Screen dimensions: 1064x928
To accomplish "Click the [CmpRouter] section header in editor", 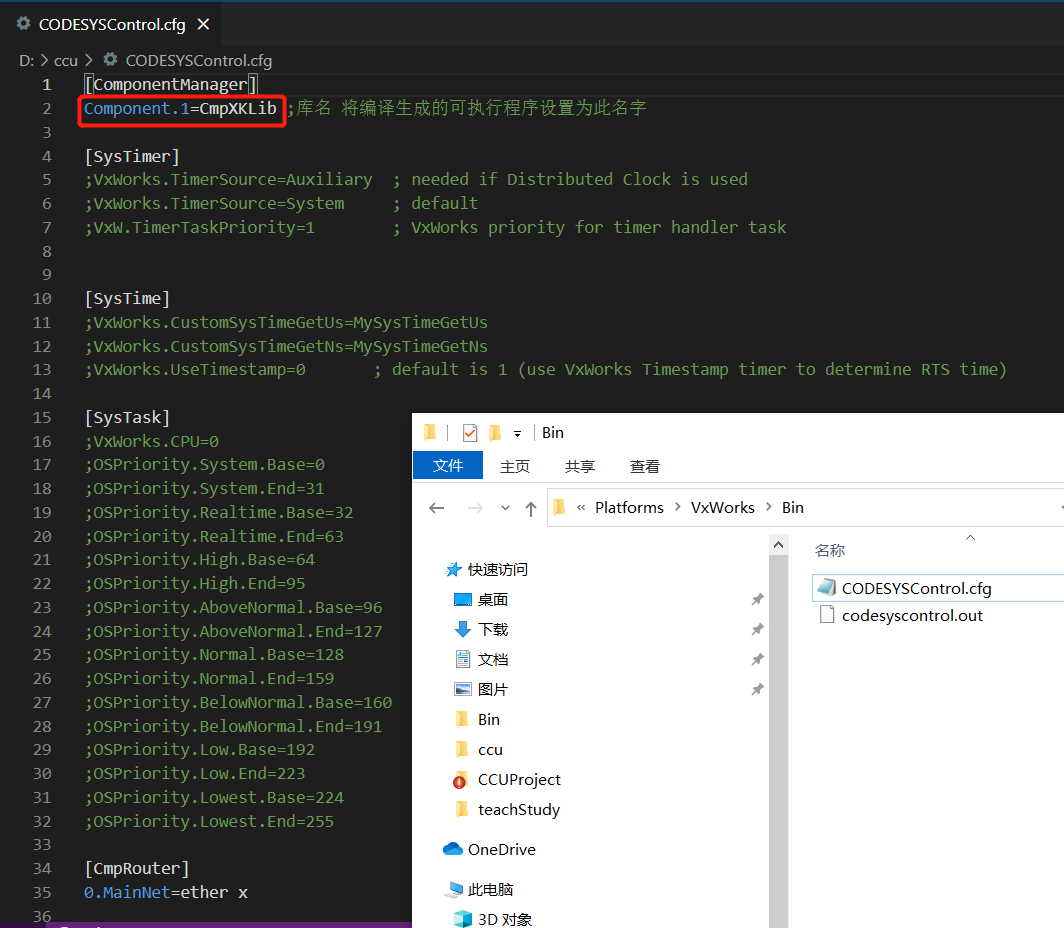I will 137,868.
